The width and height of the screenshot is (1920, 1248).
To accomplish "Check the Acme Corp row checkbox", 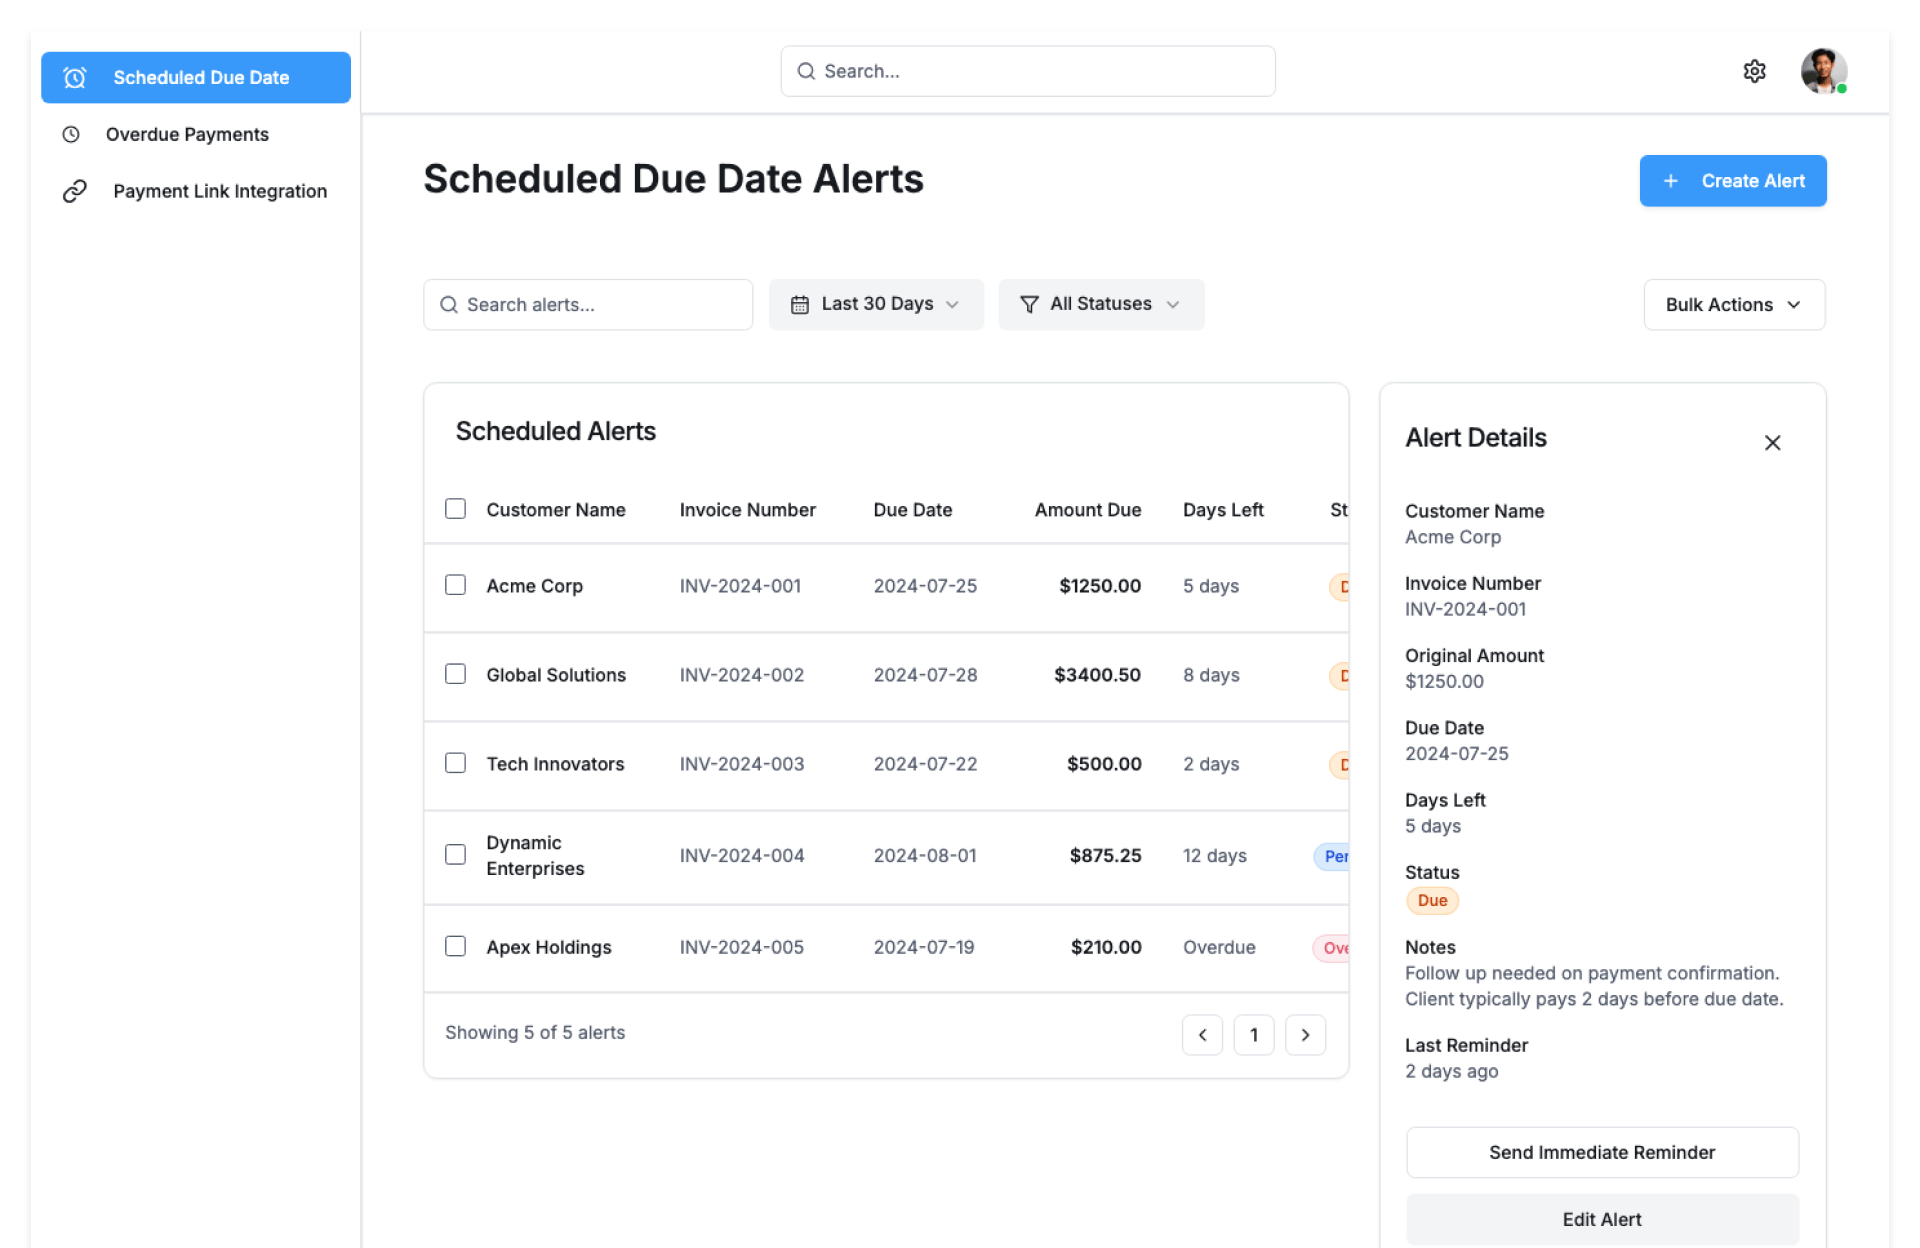I will 455,585.
